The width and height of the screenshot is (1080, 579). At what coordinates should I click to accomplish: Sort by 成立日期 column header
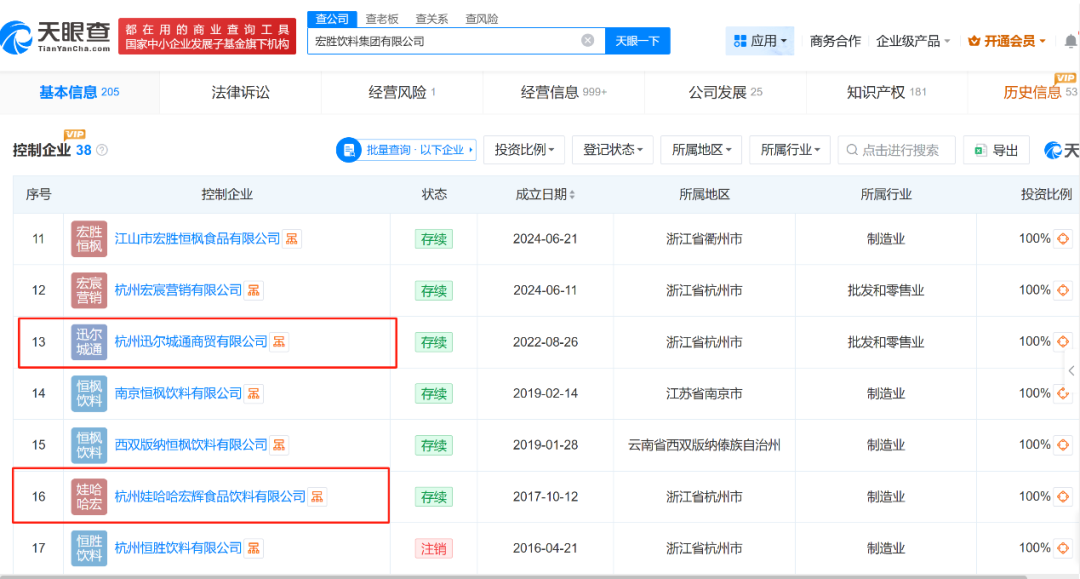click(545, 195)
